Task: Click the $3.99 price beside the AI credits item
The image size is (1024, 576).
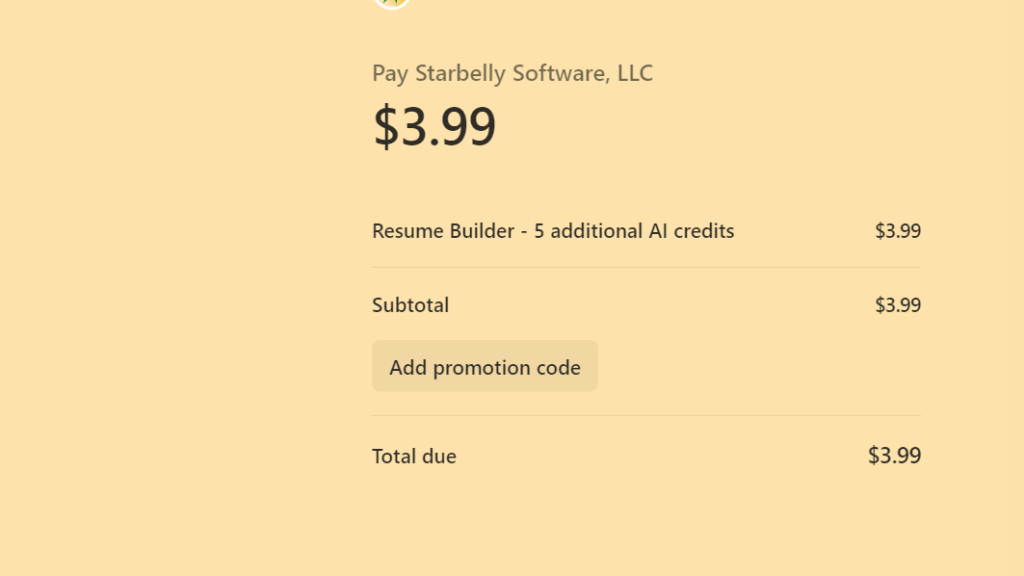Action: [898, 231]
